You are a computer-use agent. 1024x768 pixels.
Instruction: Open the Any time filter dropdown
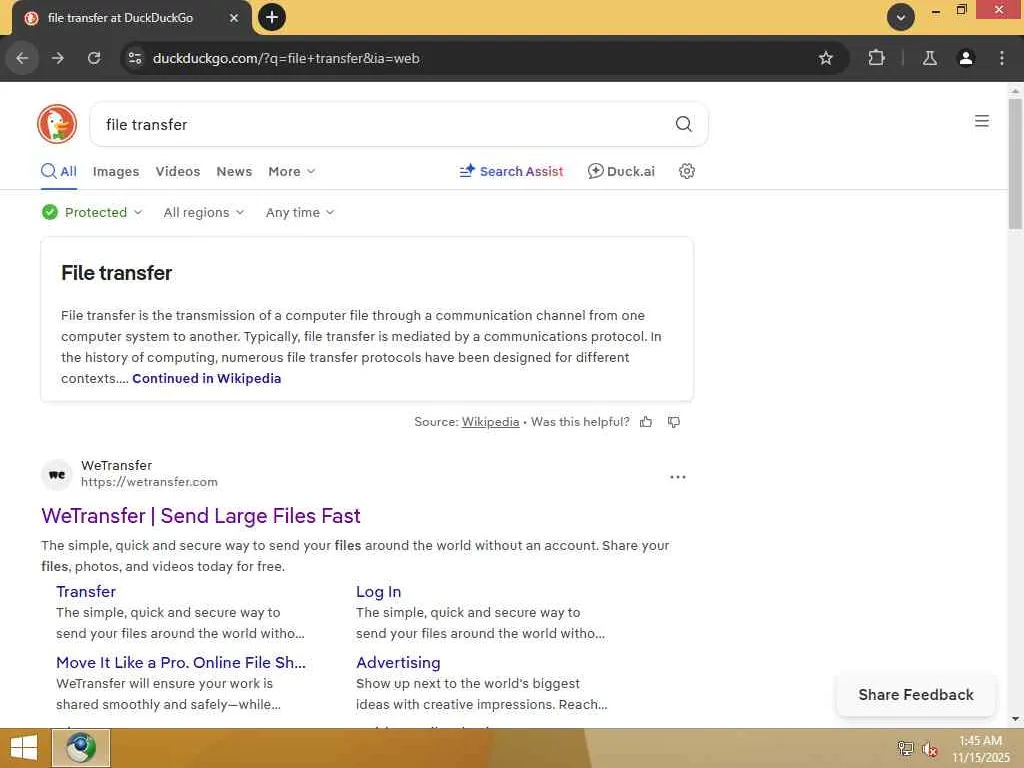coord(300,212)
